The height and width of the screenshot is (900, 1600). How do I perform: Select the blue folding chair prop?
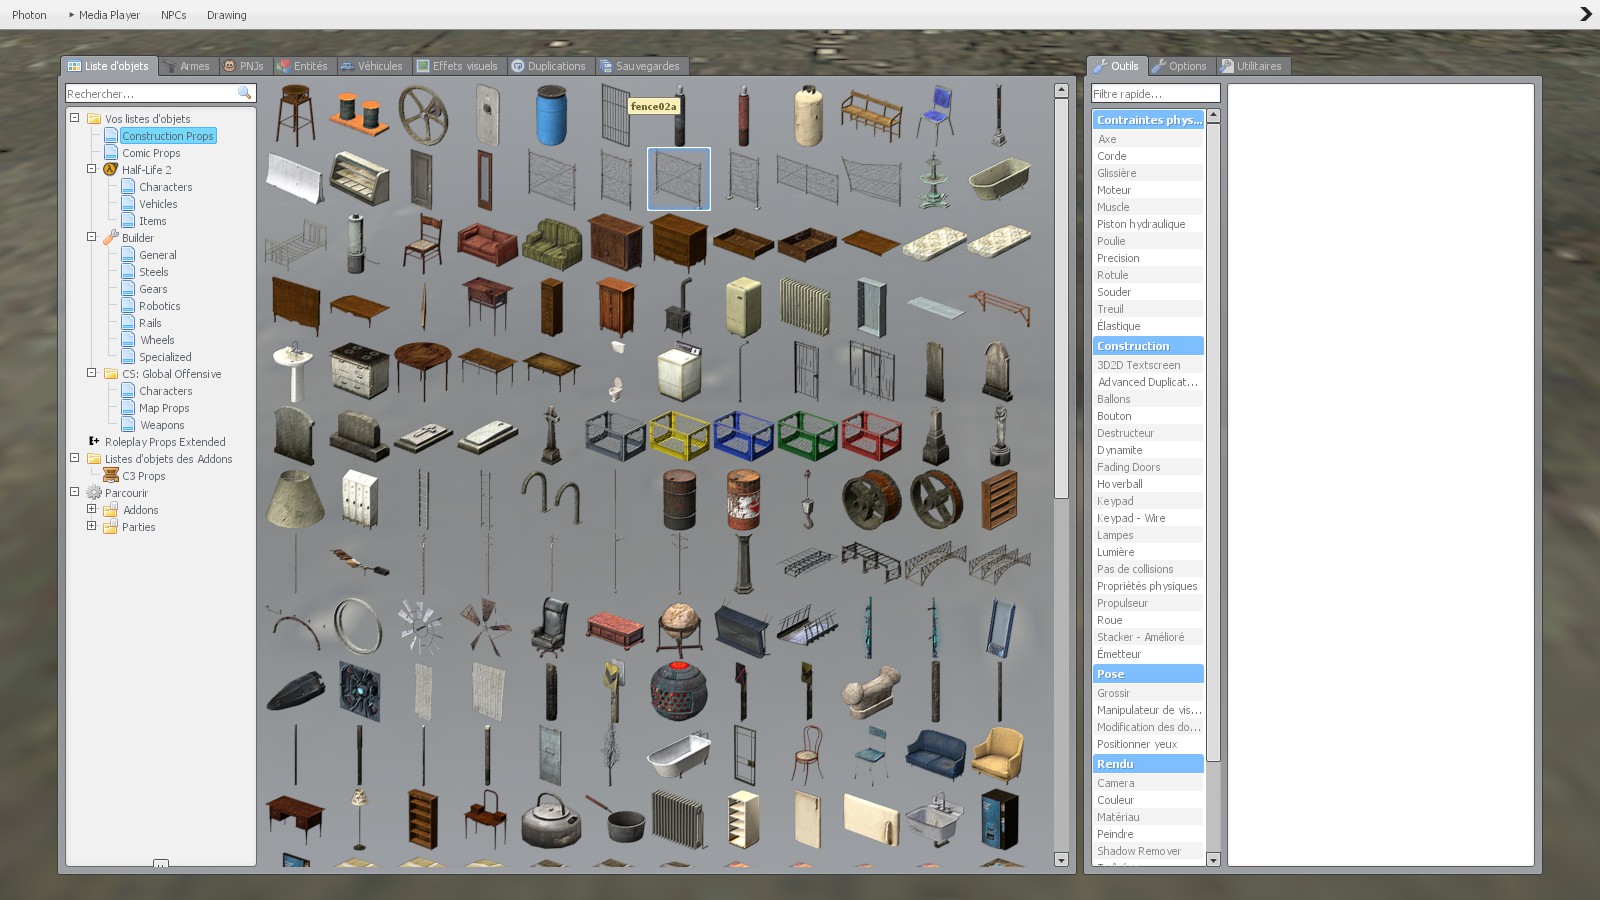(x=935, y=115)
